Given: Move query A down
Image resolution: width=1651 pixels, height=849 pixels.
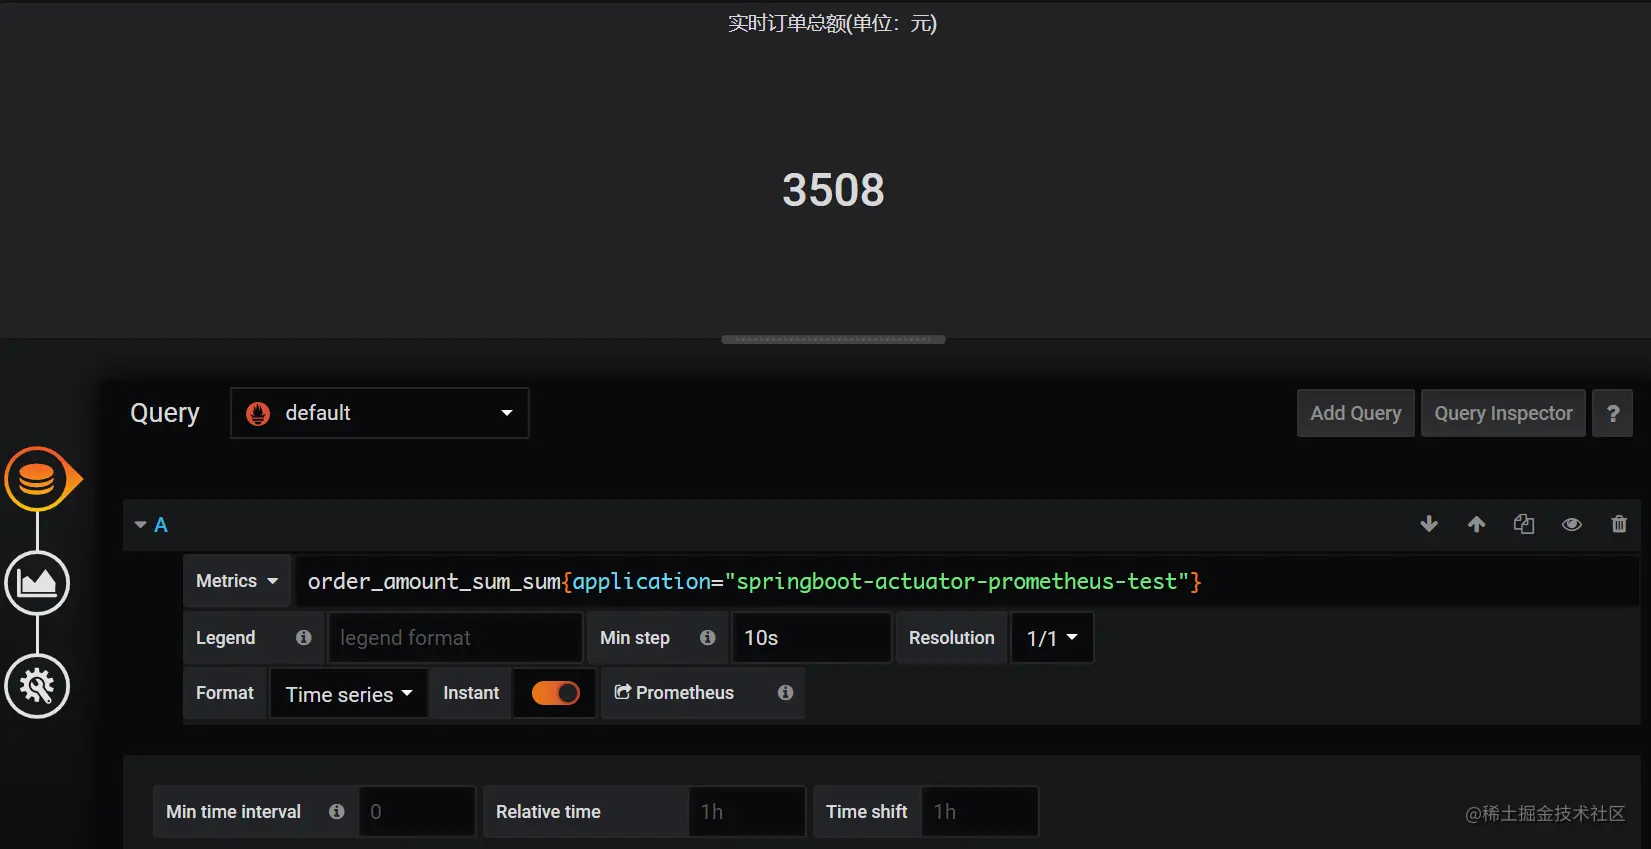Looking at the screenshot, I should click(1429, 524).
